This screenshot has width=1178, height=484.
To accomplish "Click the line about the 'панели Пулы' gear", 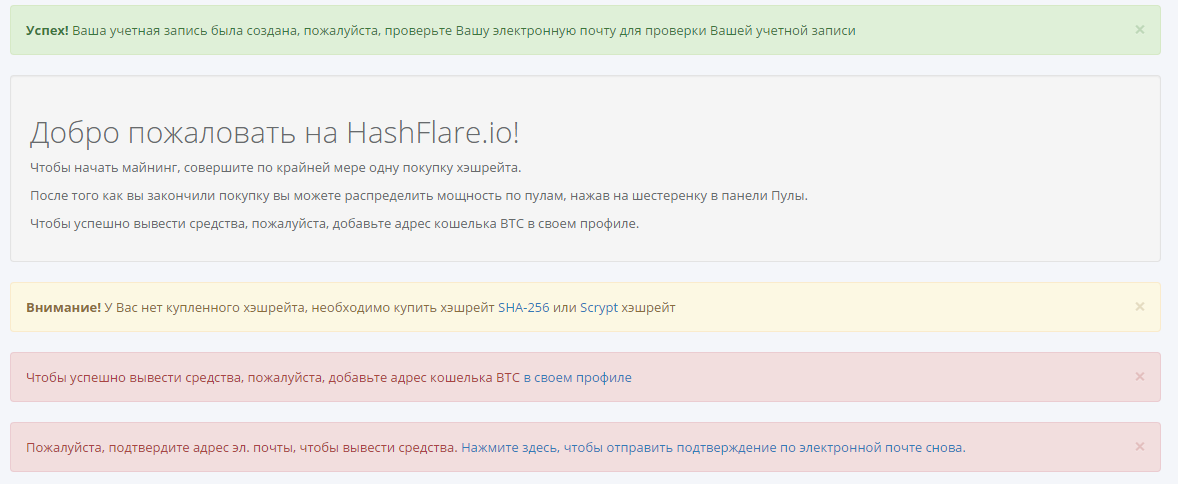I will click(x=419, y=195).
